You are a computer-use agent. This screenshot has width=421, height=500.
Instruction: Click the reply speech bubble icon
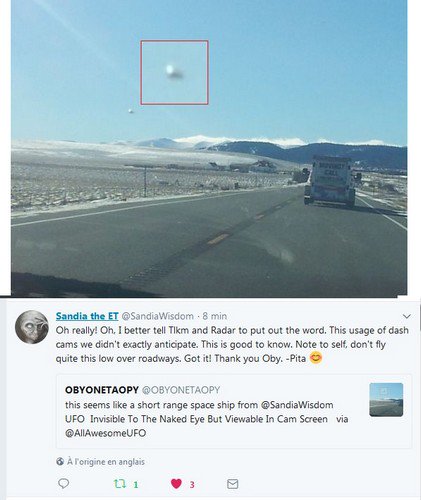64,484
